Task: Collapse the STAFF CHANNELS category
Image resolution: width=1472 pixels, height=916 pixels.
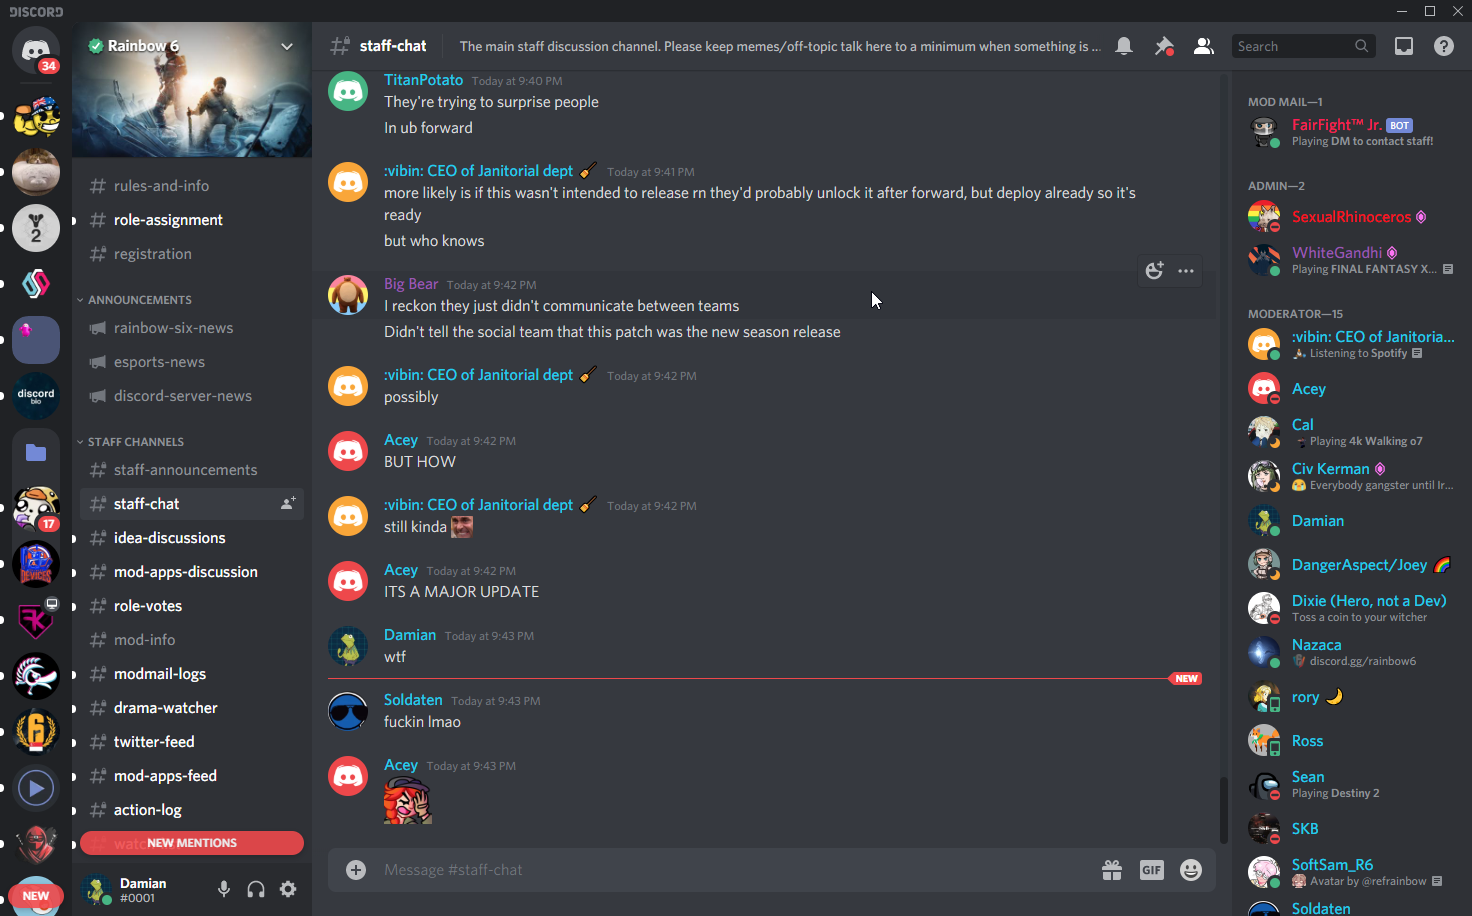Action: 131,442
